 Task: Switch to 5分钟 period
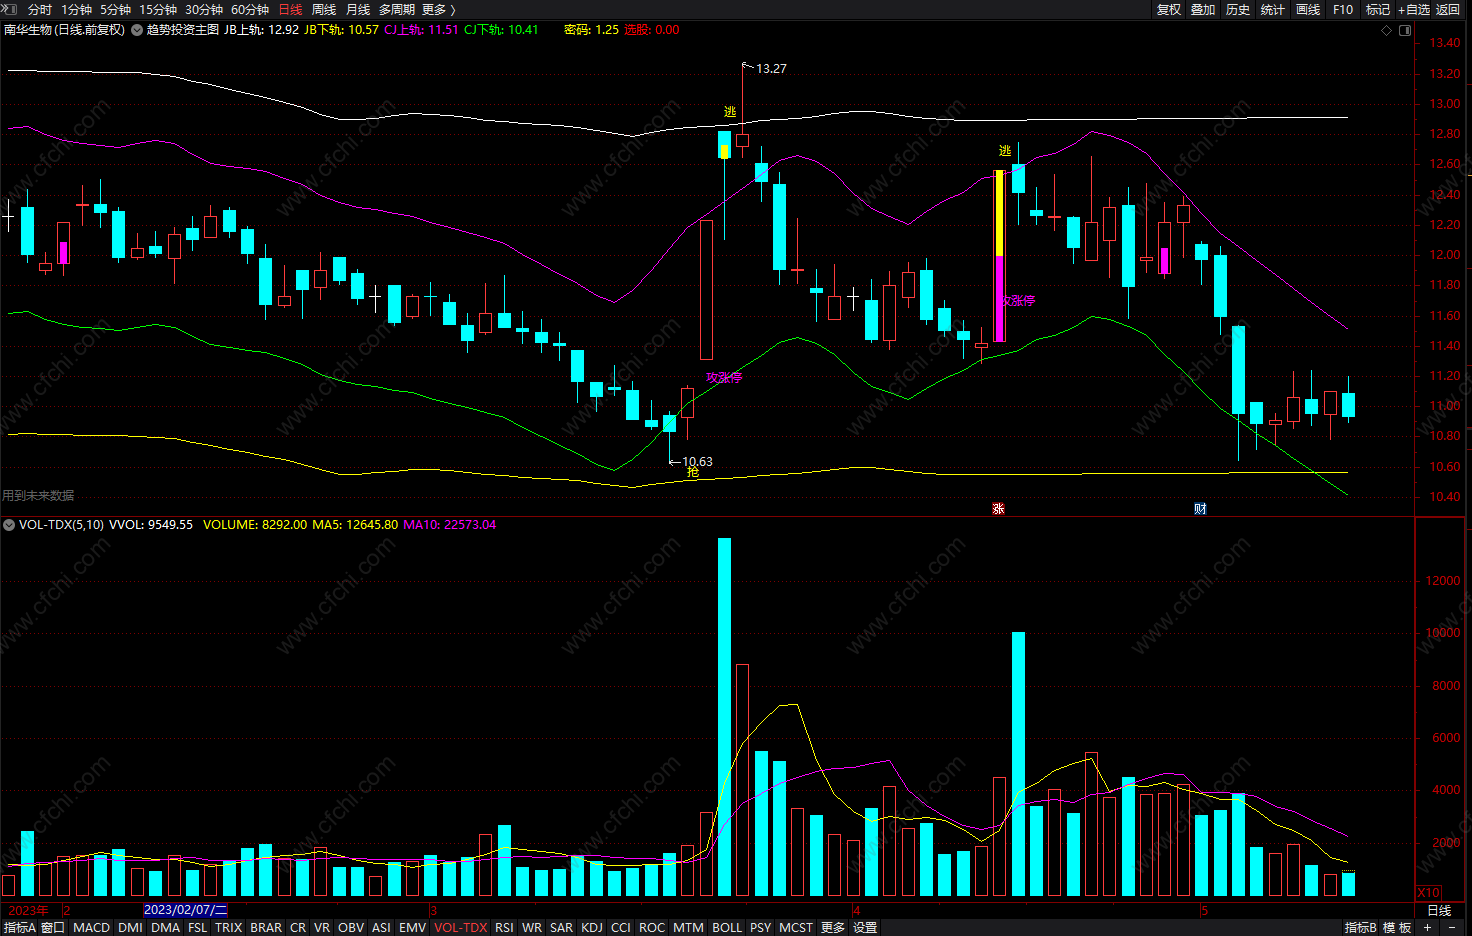[115, 9]
